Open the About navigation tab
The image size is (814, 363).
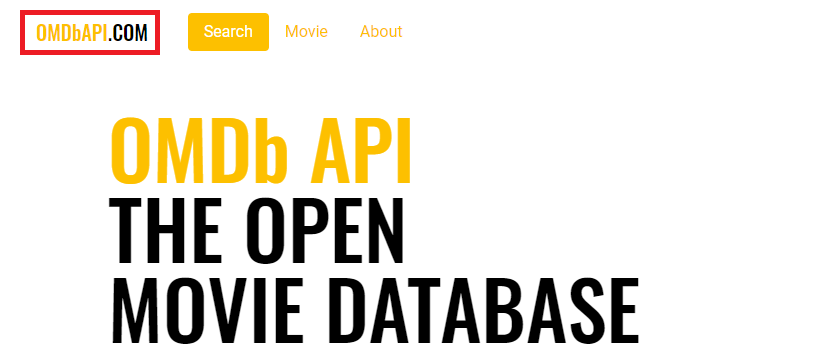coord(381,32)
